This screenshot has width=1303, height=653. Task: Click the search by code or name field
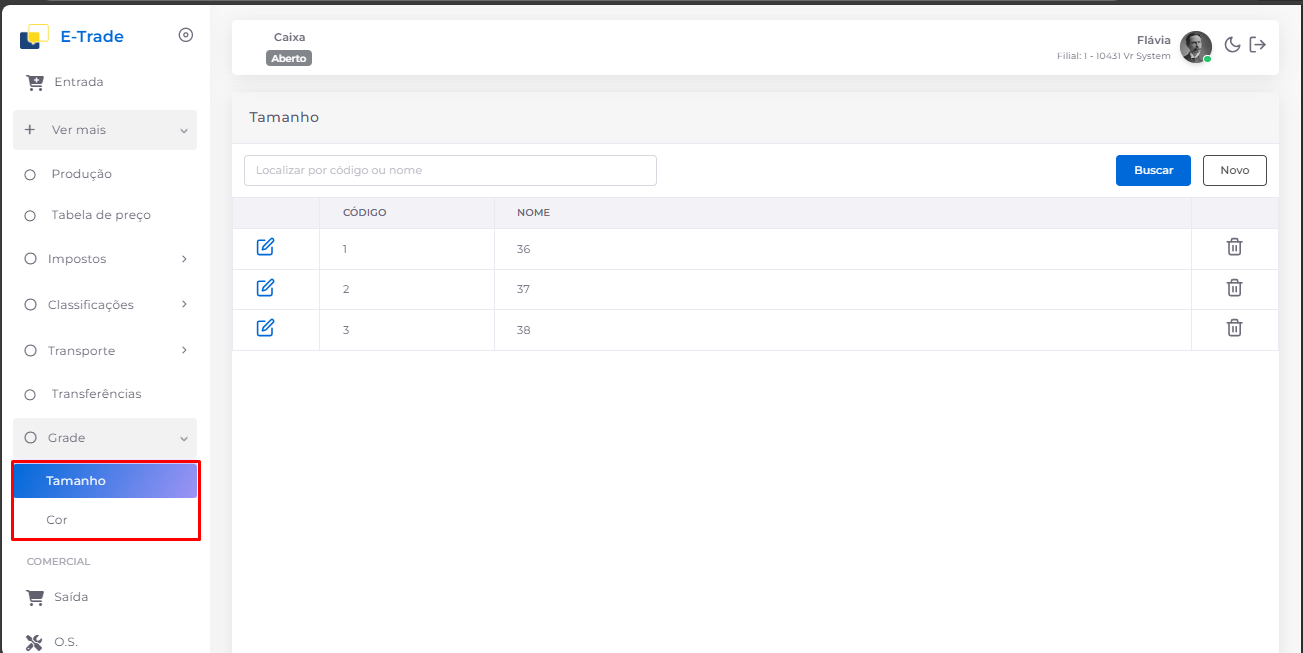click(450, 170)
